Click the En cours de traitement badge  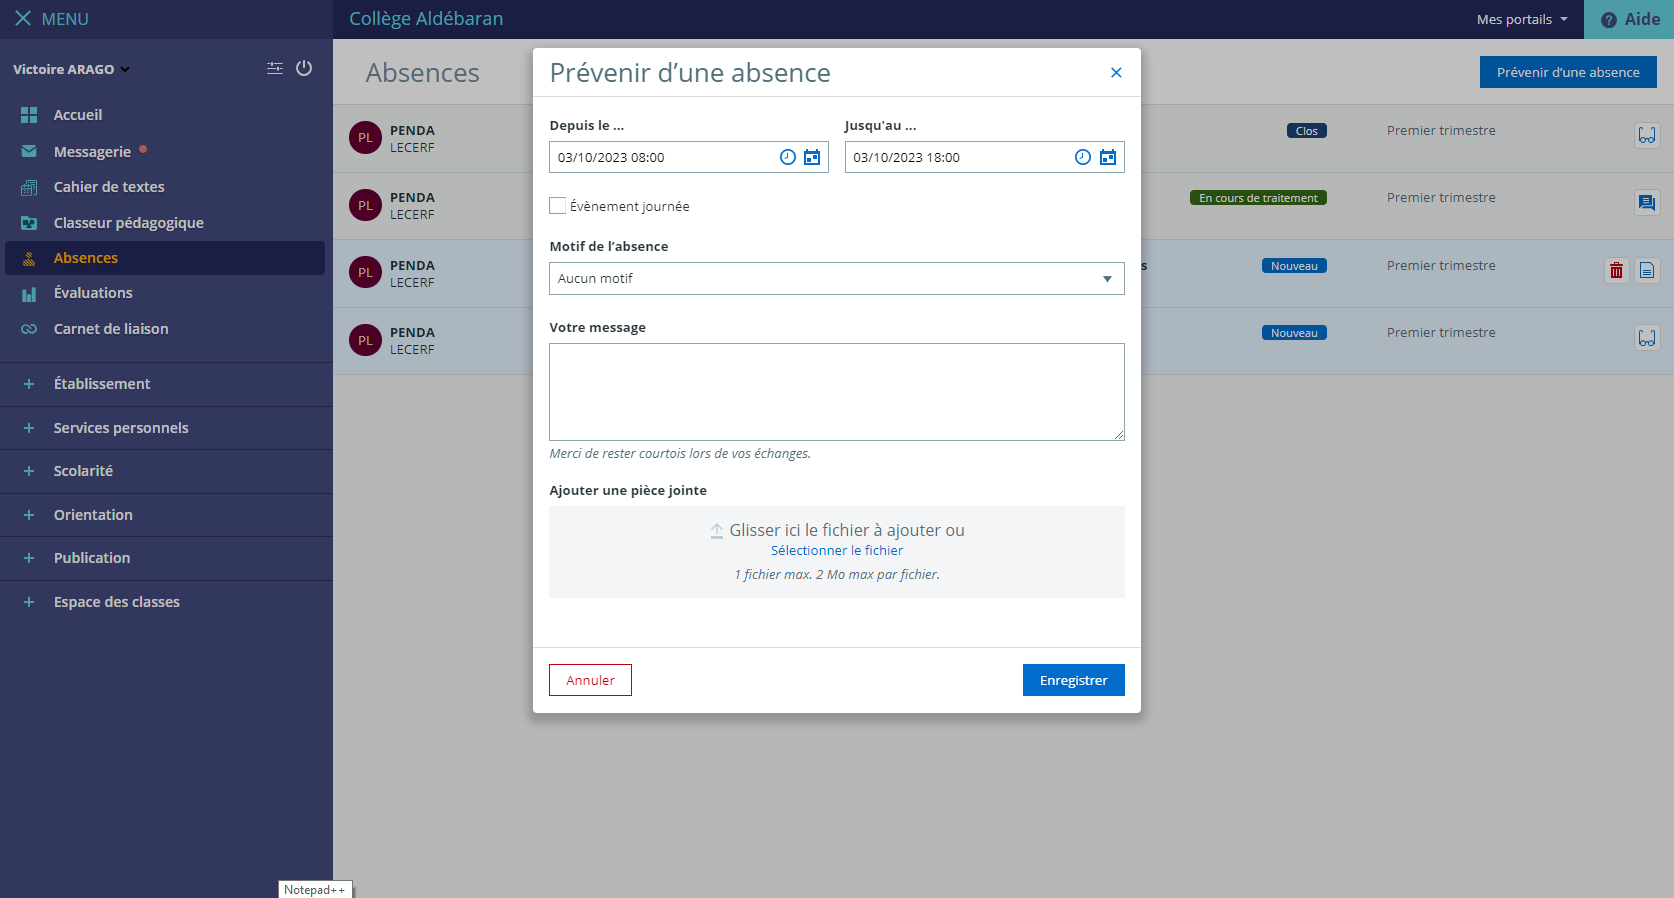click(x=1258, y=198)
